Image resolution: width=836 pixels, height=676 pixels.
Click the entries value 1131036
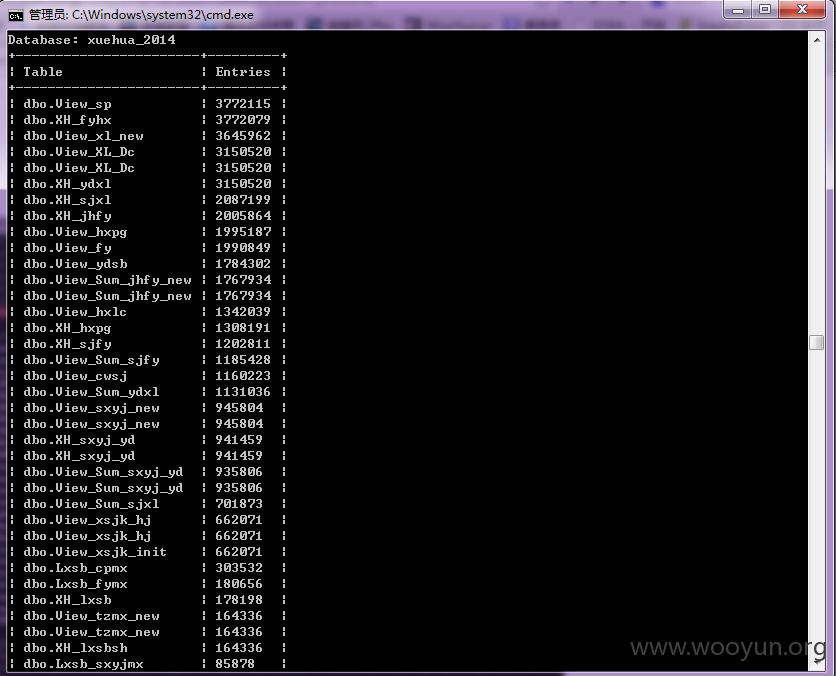coord(243,392)
